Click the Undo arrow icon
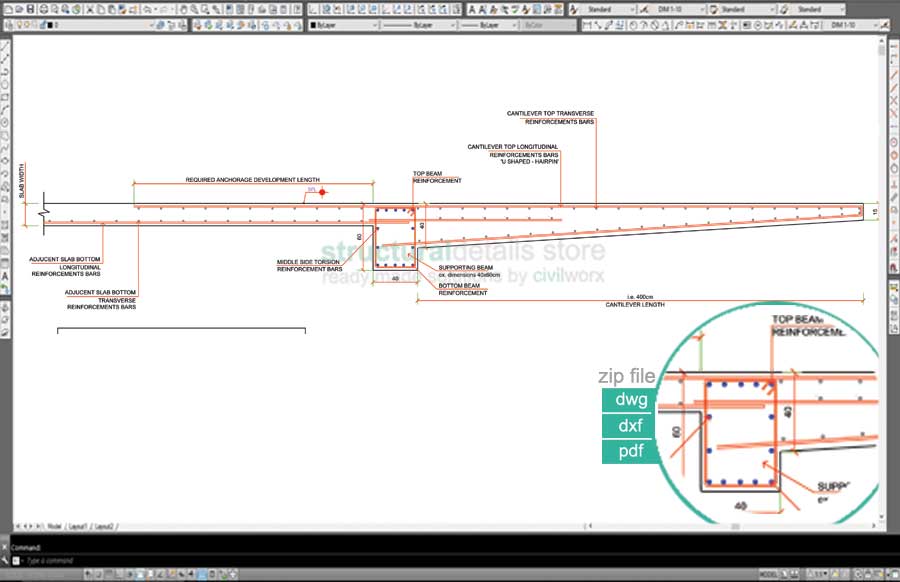Screen dimensions: 900x582 (x=147, y=9)
